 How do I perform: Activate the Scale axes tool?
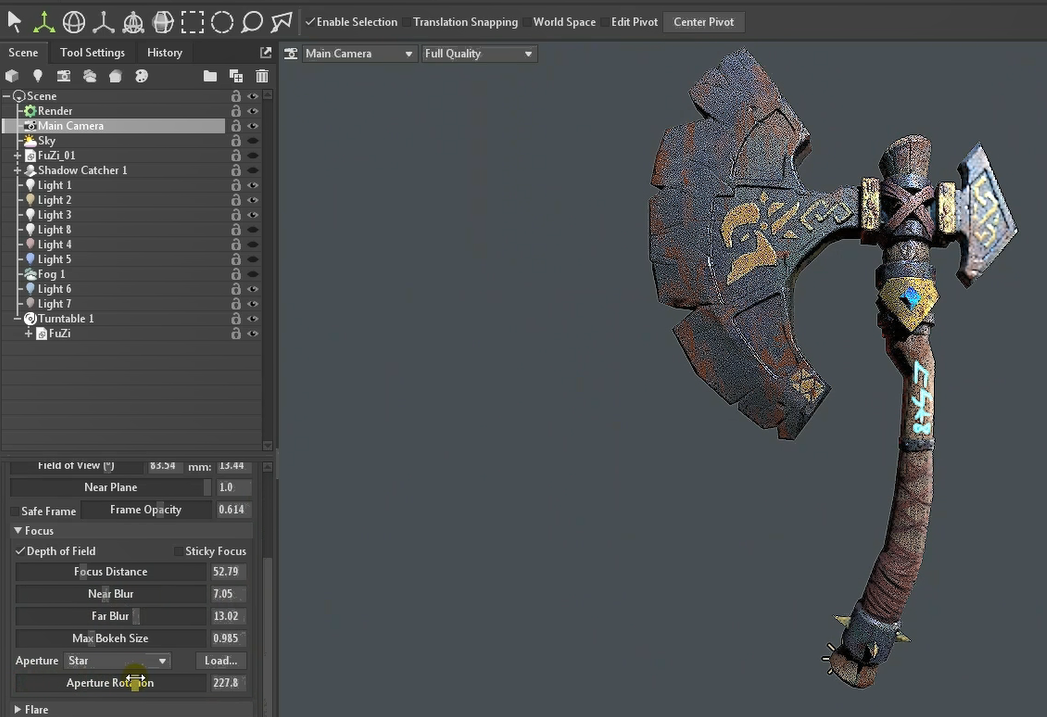click(103, 22)
